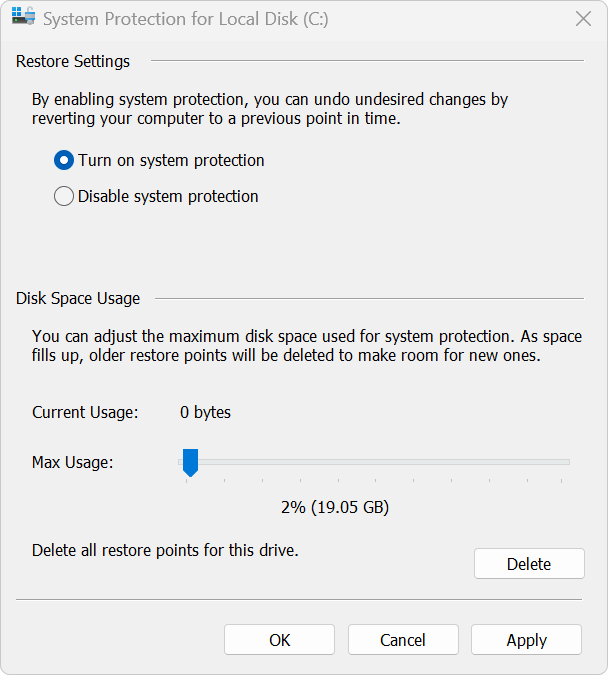Click the 'Current Usage:' label
Screen dimensions: 608x675
[85, 412]
